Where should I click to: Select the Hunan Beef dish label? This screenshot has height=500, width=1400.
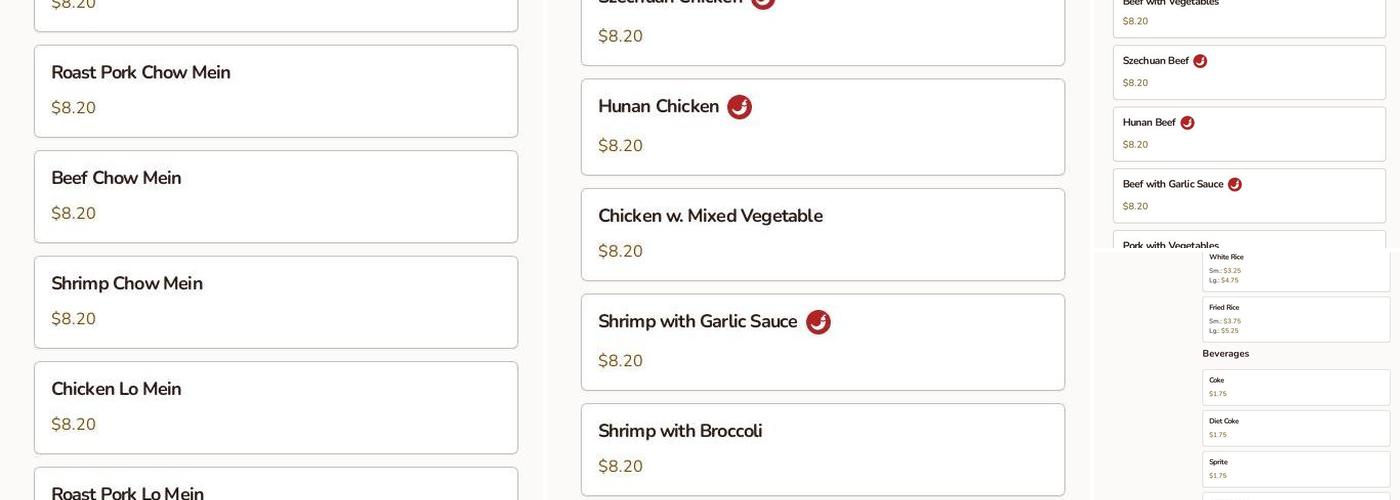(x=1149, y=123)
